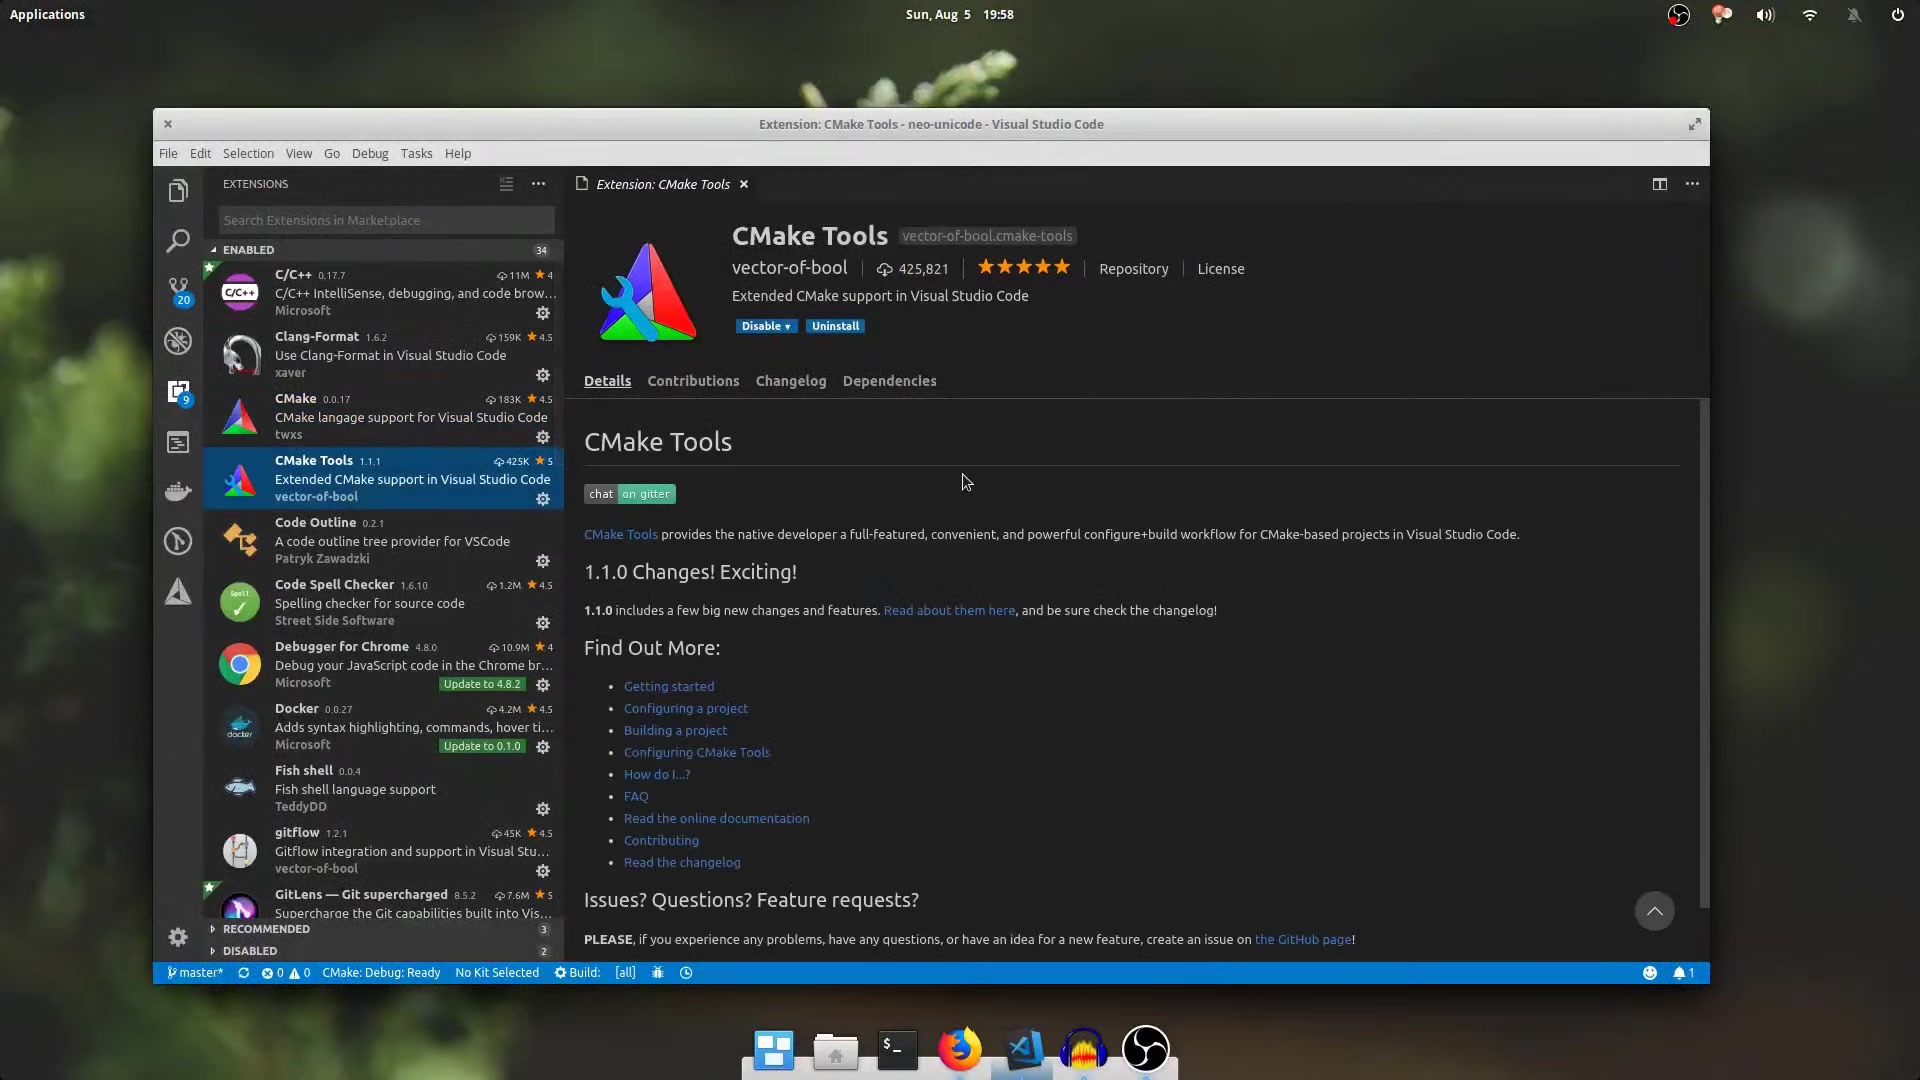Click the debug bug icon in status bar
This screenshot has width=1920, height=1080.
[x=658, y=973]
